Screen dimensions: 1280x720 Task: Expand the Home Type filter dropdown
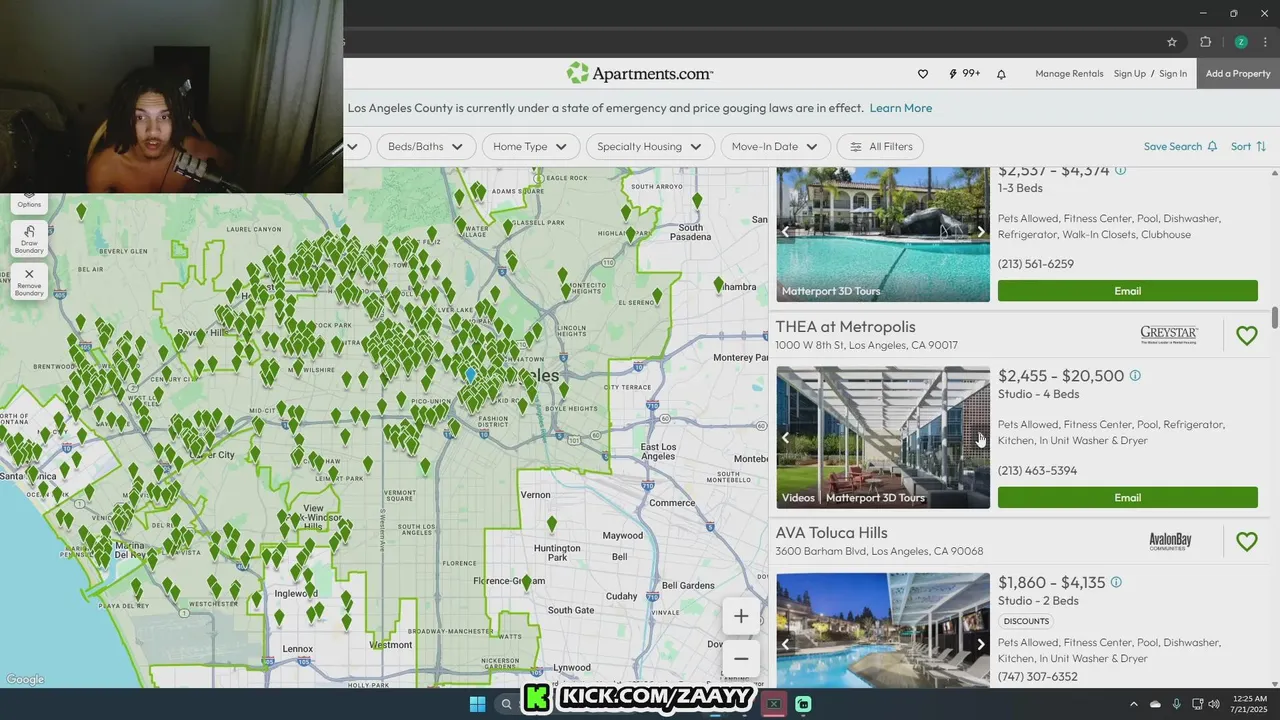[530, 146]
